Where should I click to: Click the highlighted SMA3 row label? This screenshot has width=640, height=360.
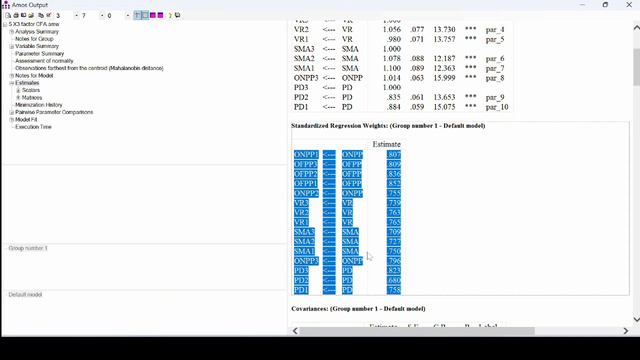tap(304, 232)
